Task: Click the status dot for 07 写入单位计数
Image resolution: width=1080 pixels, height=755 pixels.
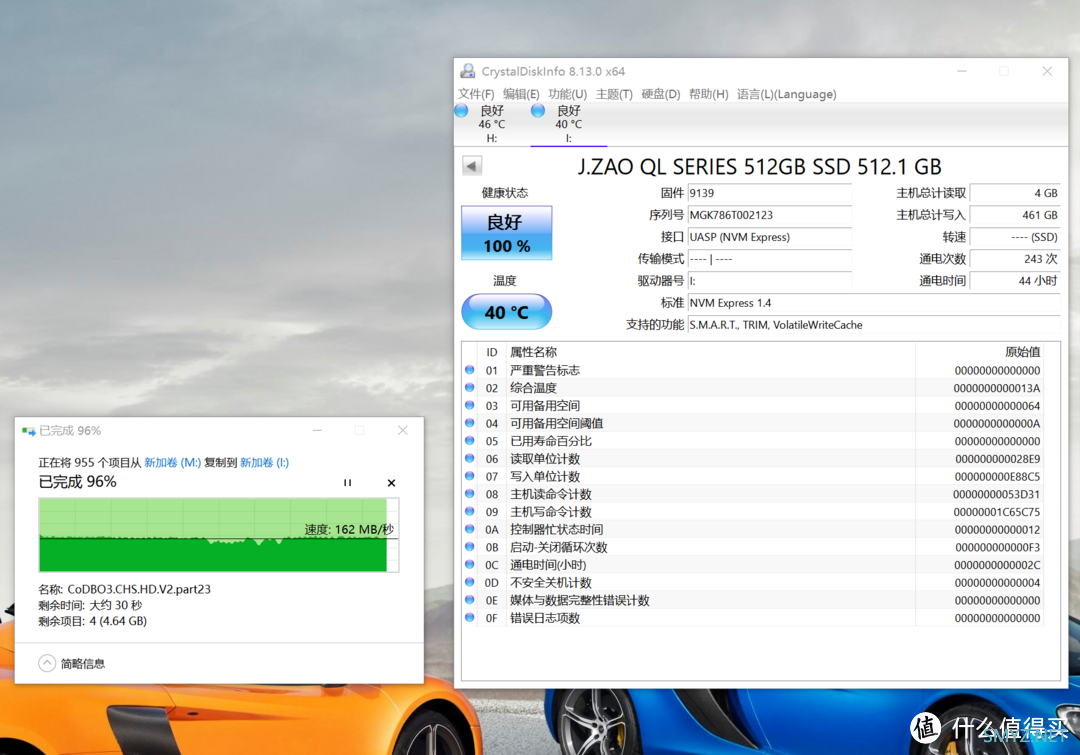Action: point(470,476)
